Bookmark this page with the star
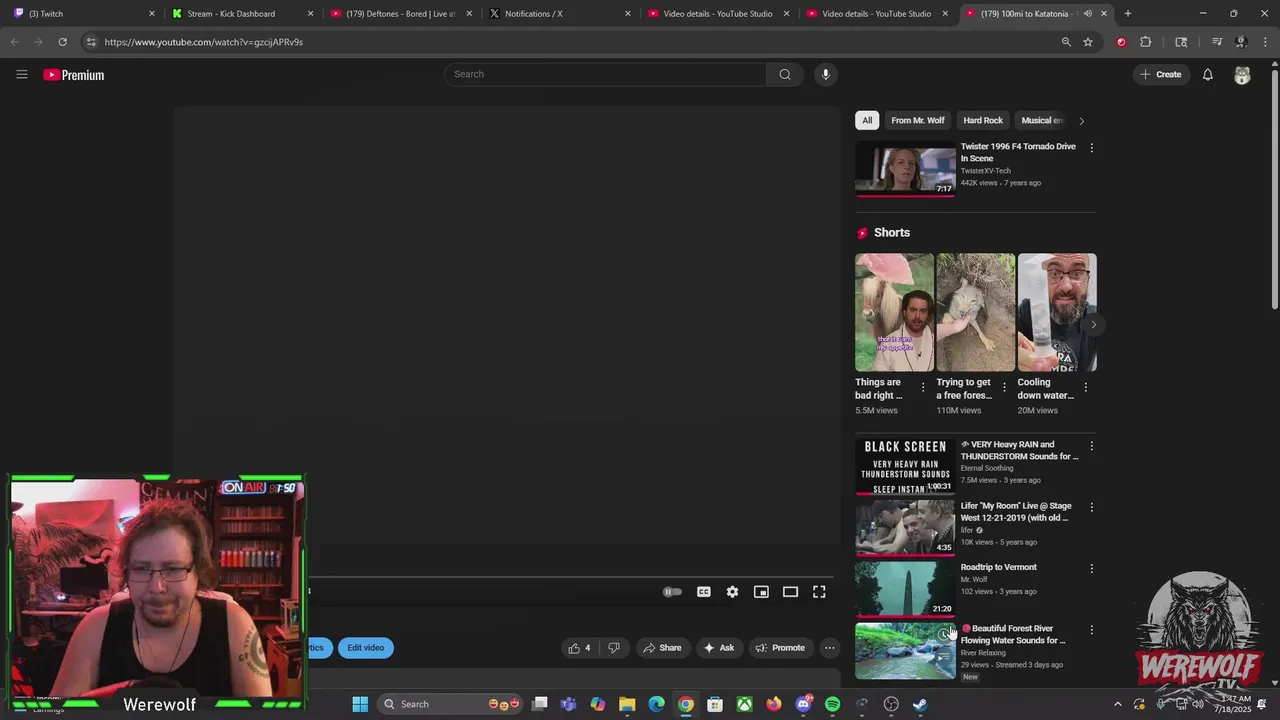 (1088, 42)
